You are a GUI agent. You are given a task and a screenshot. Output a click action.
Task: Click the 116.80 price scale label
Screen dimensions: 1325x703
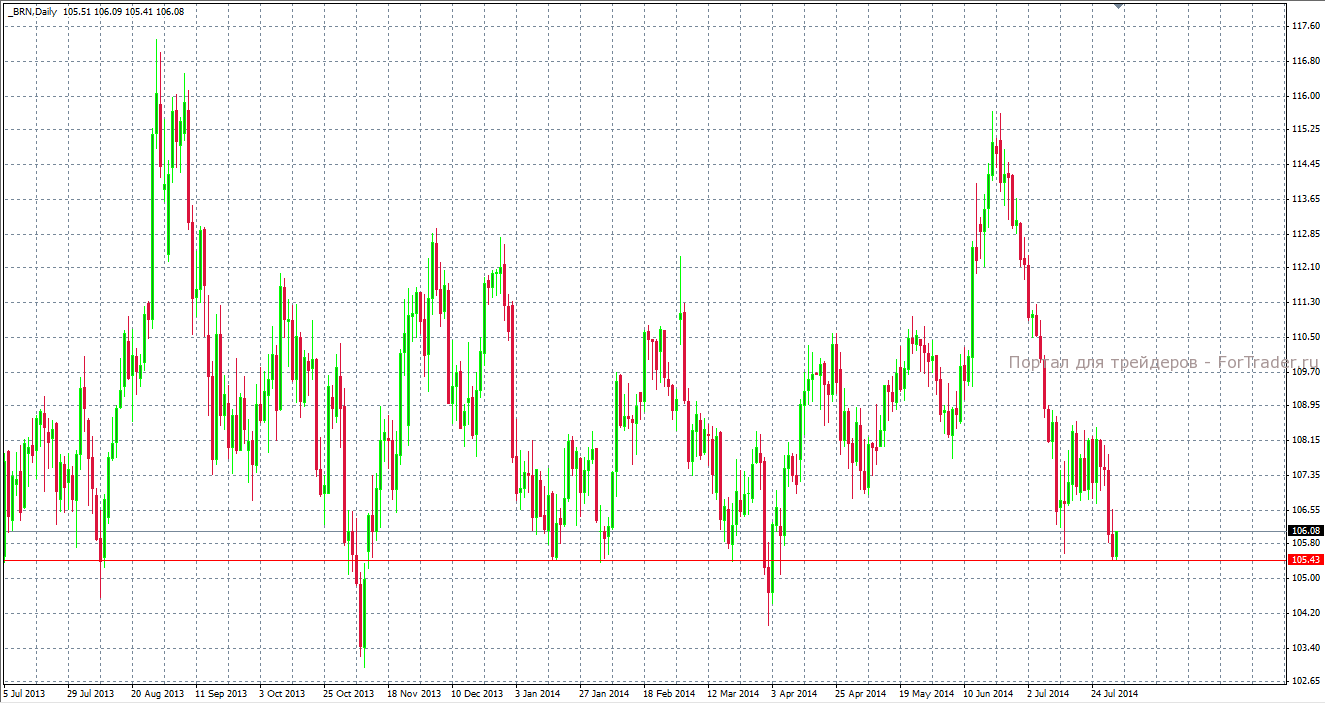tap(1305, 61)
